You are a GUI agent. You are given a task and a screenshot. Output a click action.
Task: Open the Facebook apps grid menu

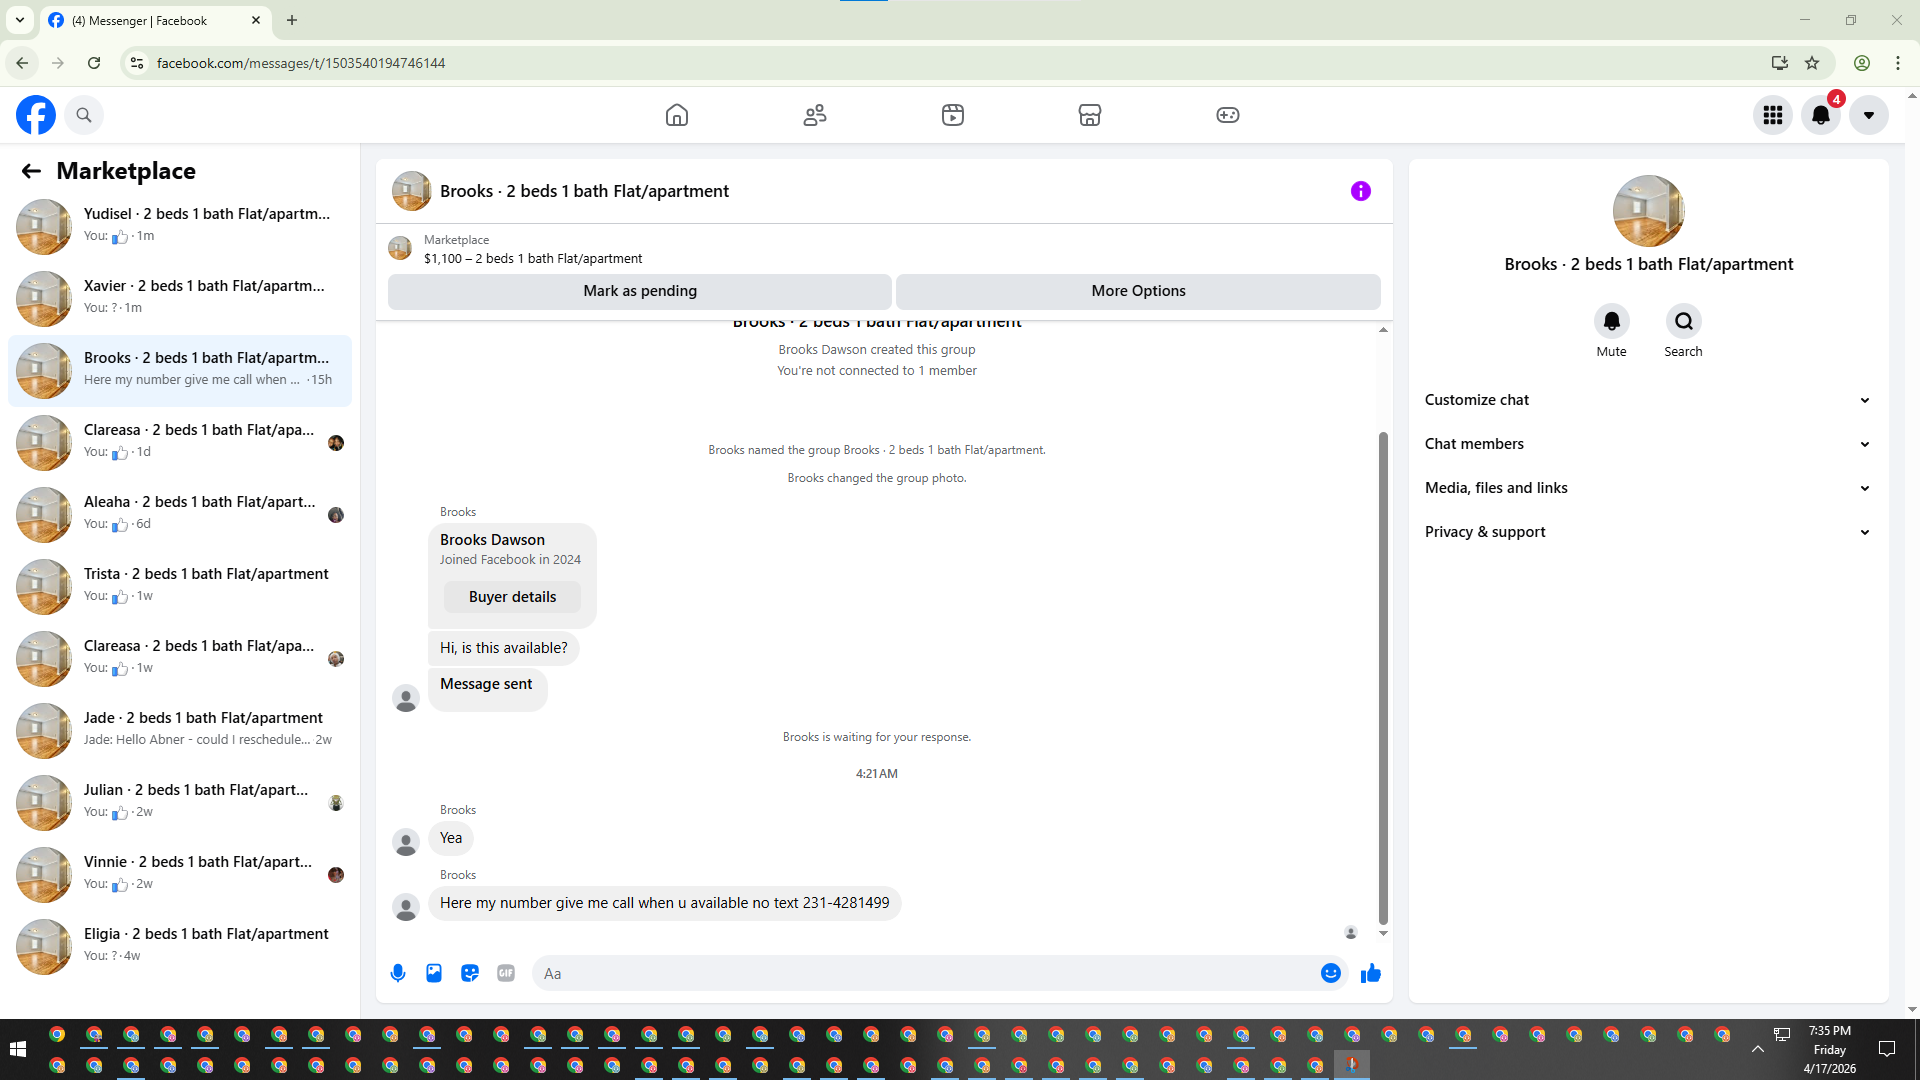(x=1773, y=115)
